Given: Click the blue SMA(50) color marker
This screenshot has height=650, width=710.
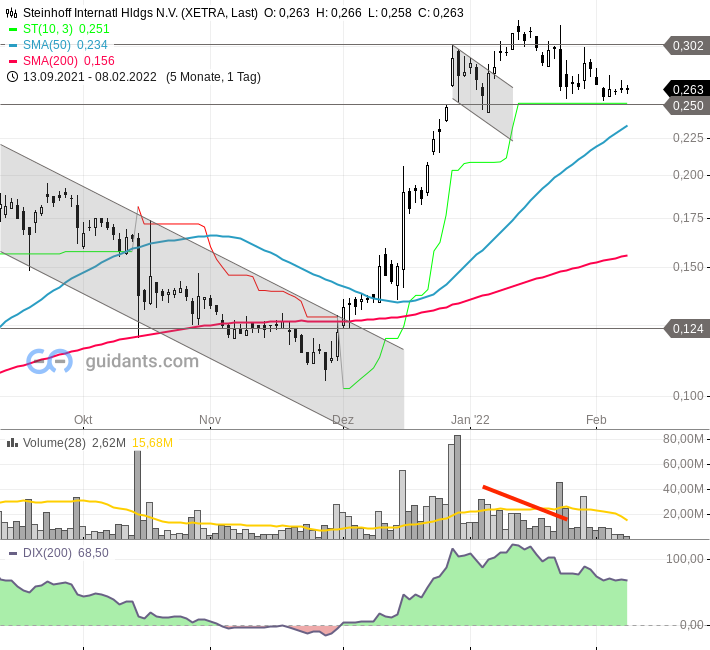Looking at the screenshot, I should [x=13, y=45].
